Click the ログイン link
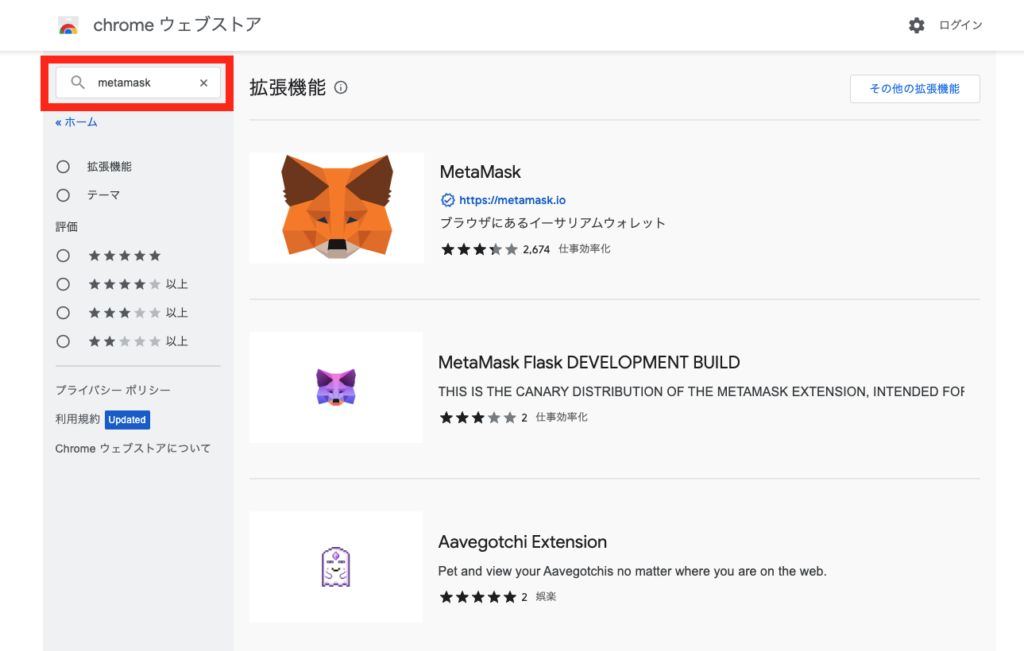Screen dimensions: 1024x651 (960, 25)
